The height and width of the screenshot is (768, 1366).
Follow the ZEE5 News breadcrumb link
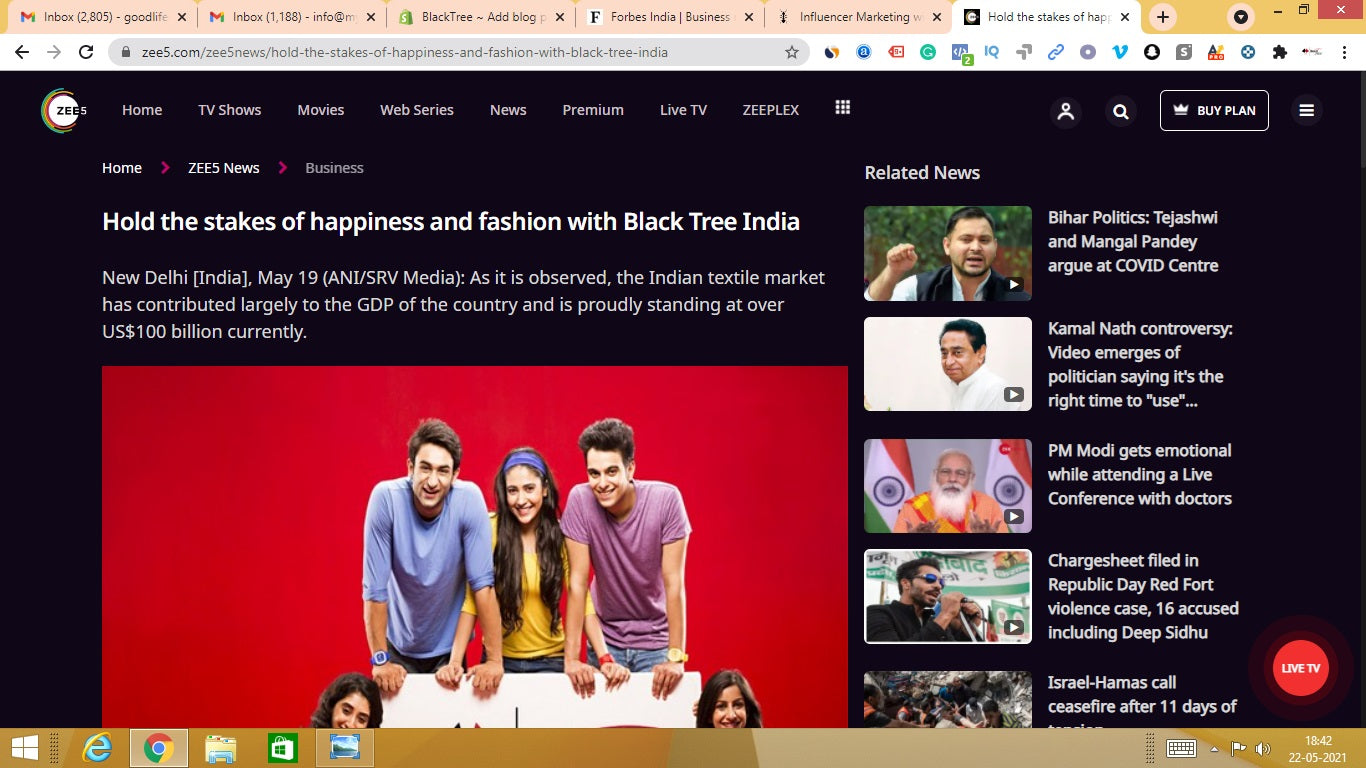(224, 168)
